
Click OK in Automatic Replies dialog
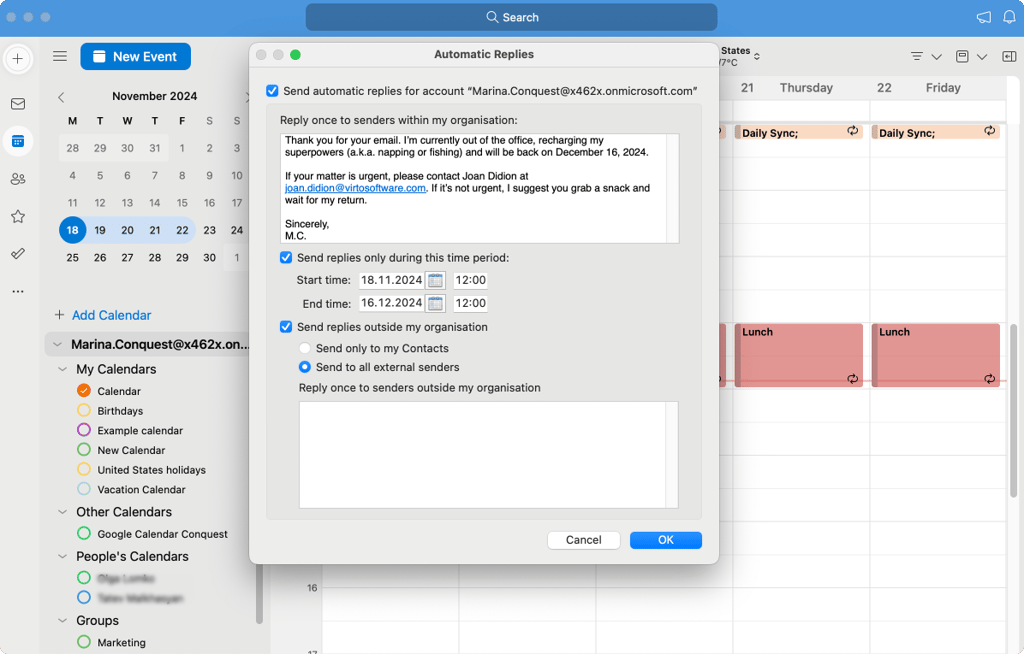pyautogui.click(x=665, y=540)
